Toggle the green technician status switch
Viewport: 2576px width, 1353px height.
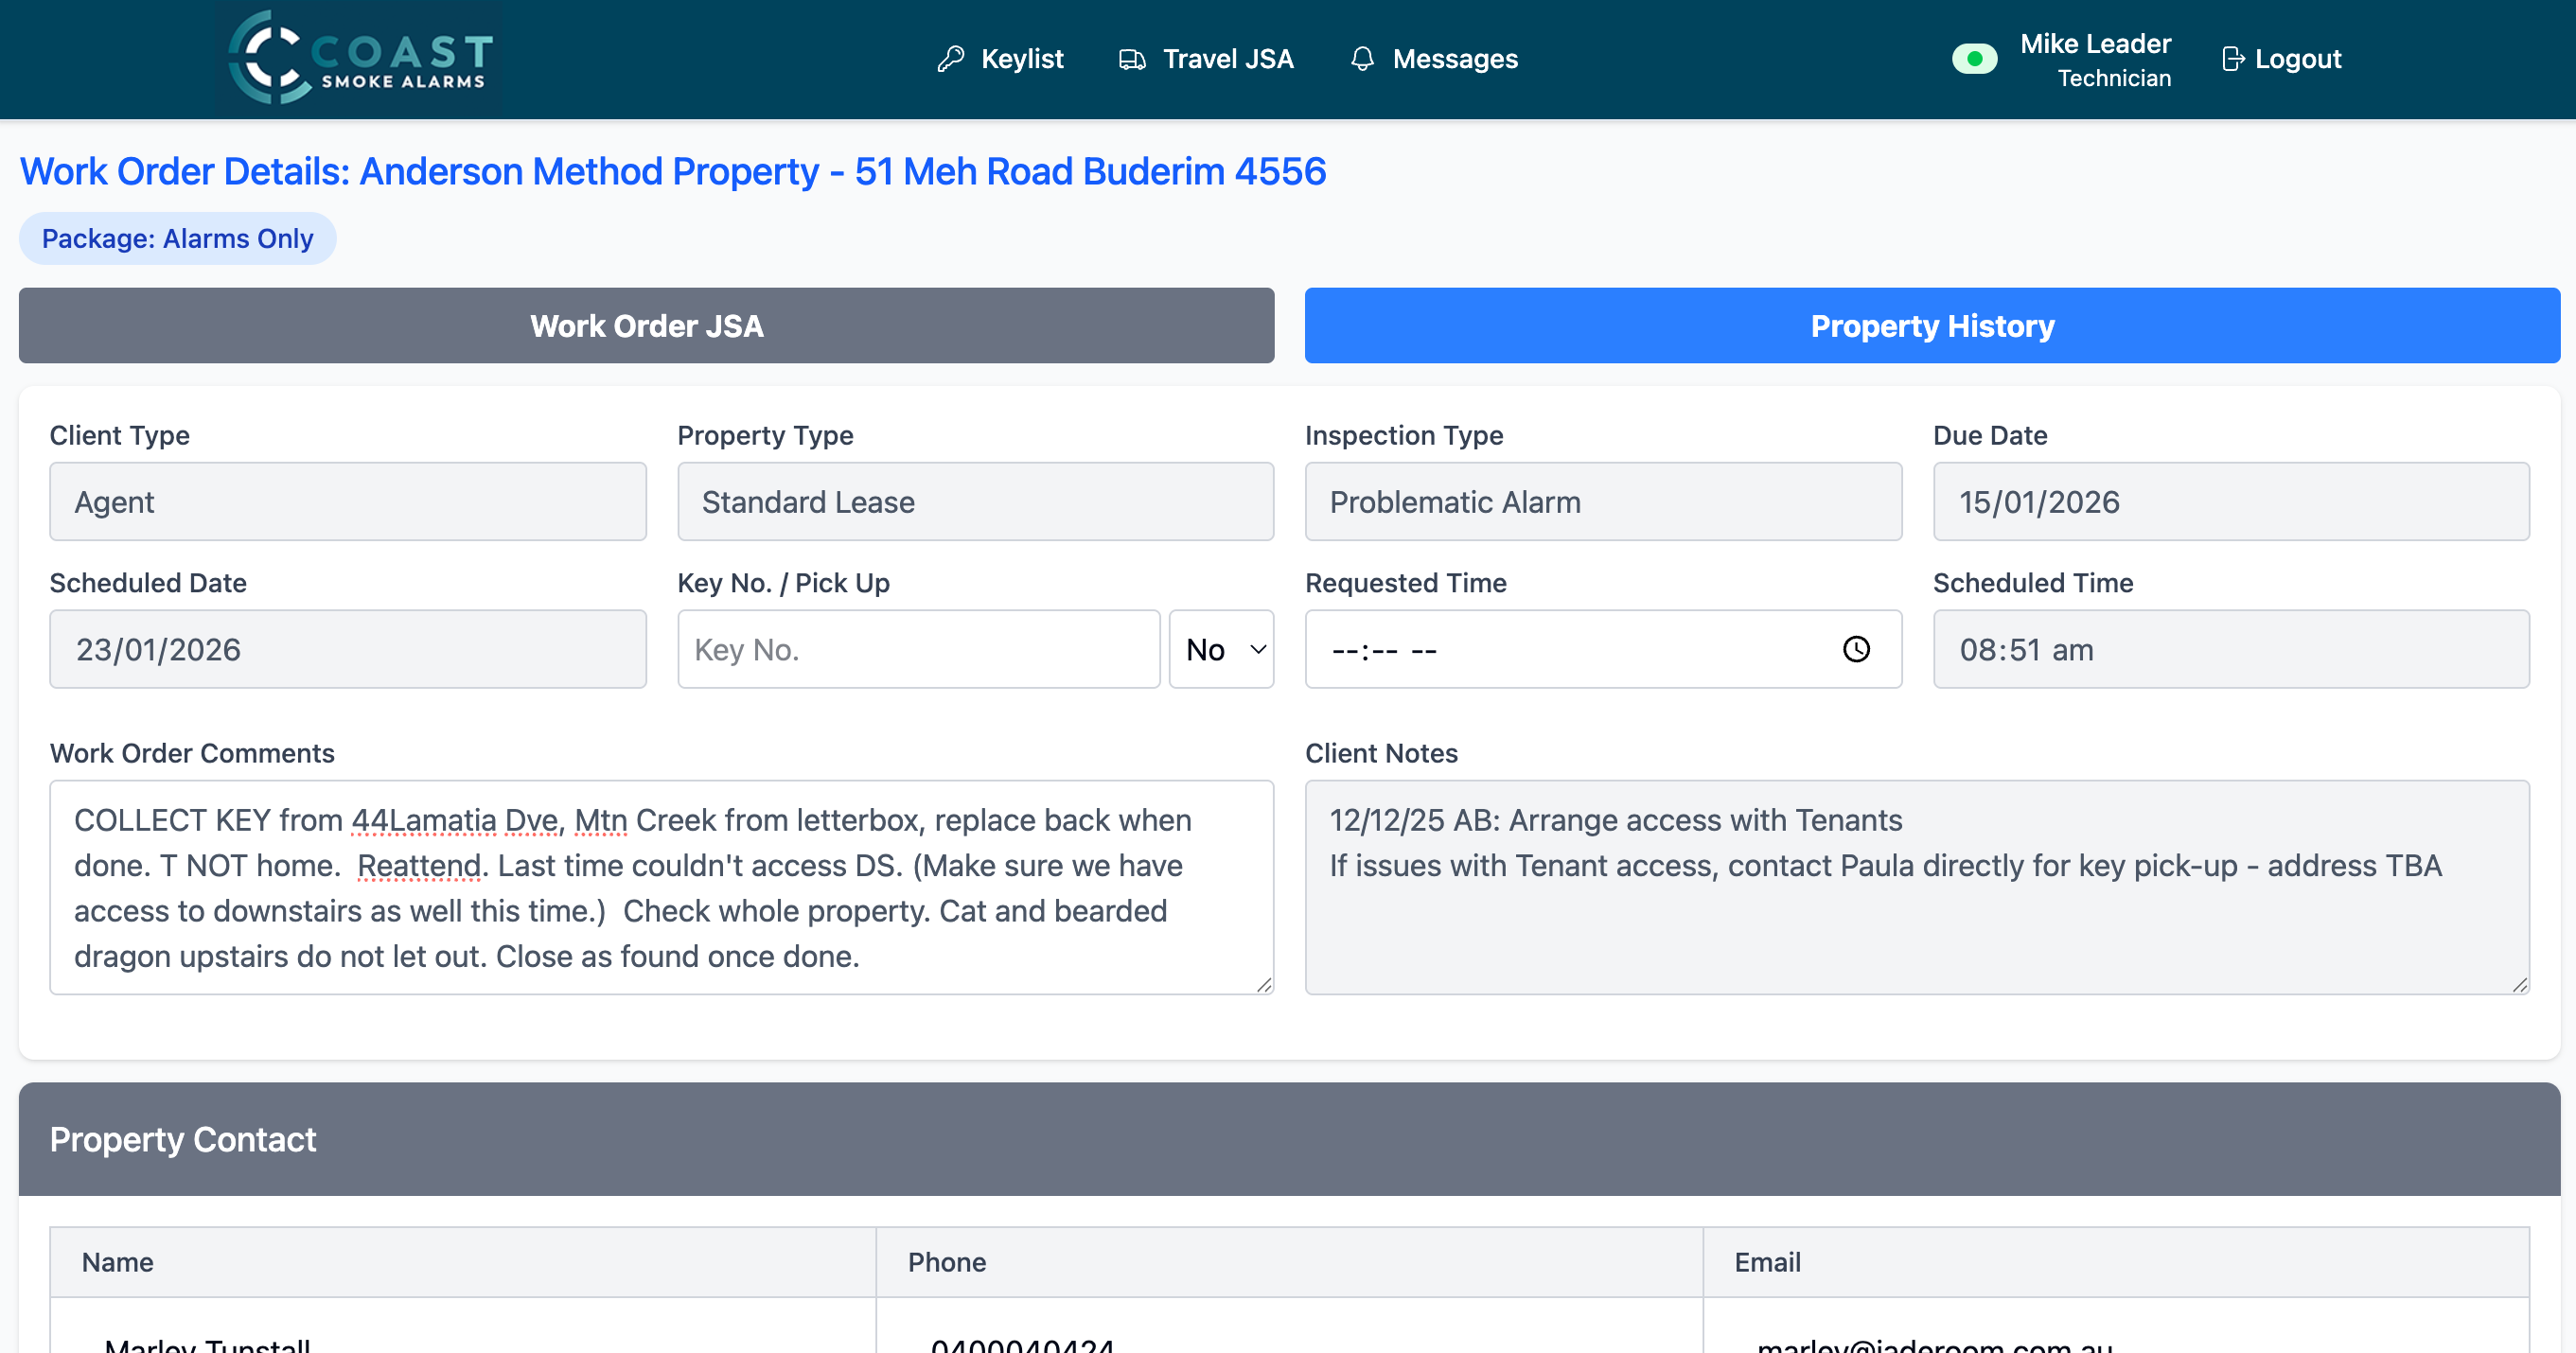[1974, 59]
